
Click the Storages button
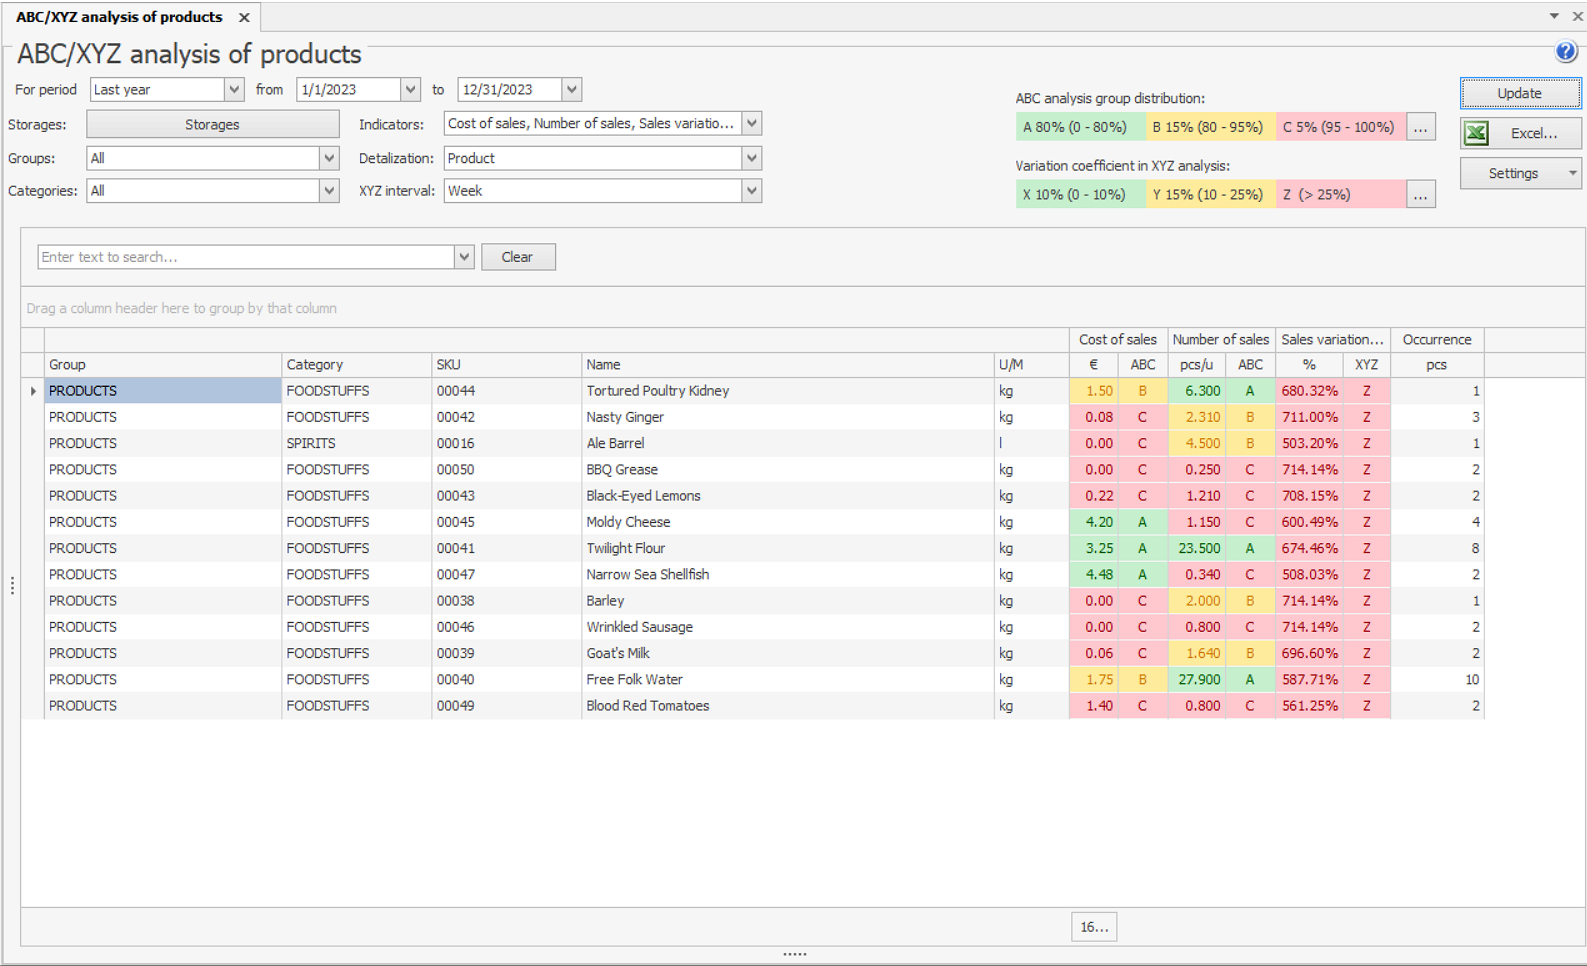coord(212,125)
